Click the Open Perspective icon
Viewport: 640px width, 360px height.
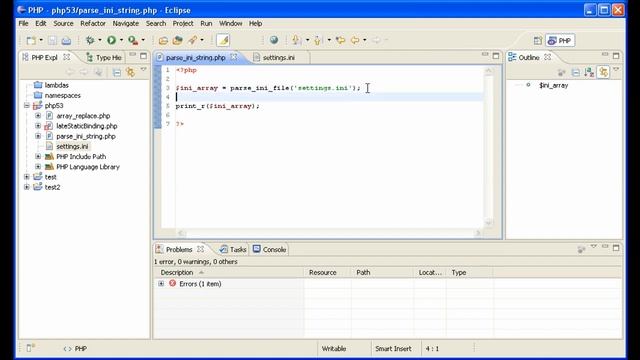pyautogui.click(x=538, y=40)
